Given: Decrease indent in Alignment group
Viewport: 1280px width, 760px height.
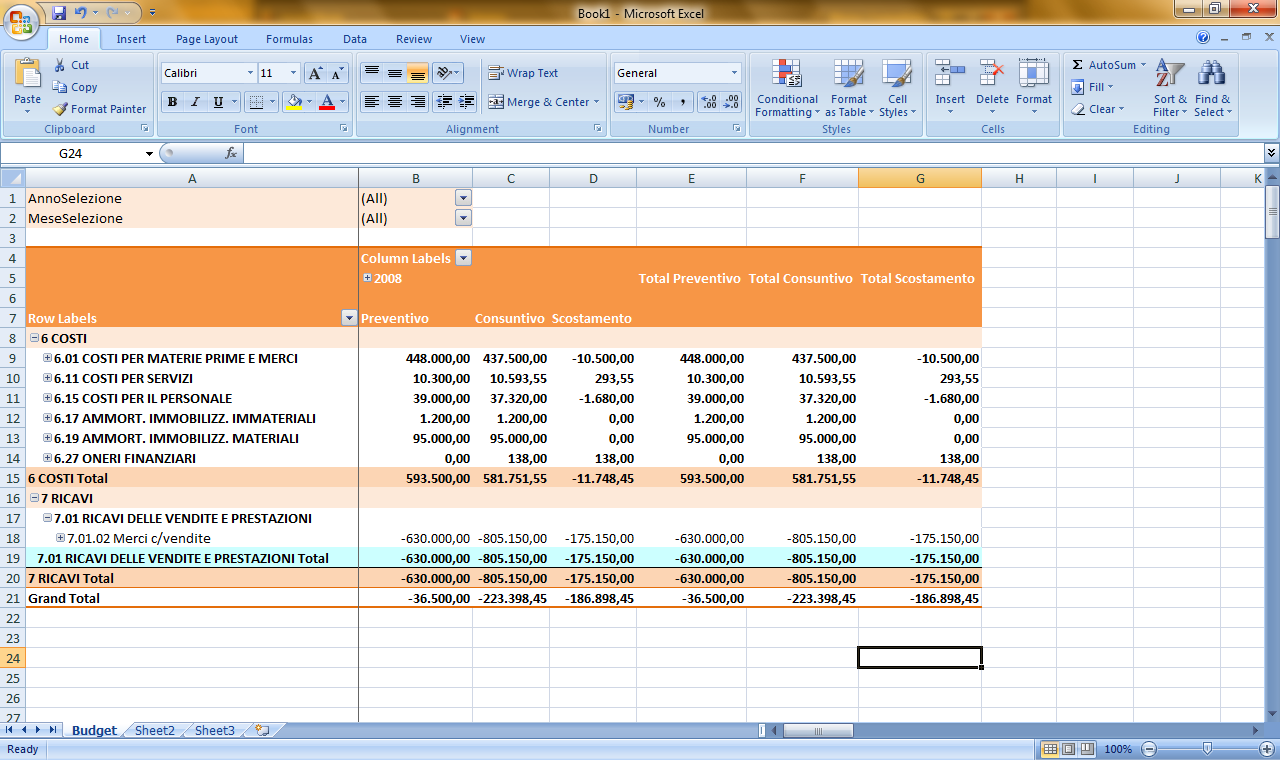Looking at the screenshot, I should pos(443,102).
